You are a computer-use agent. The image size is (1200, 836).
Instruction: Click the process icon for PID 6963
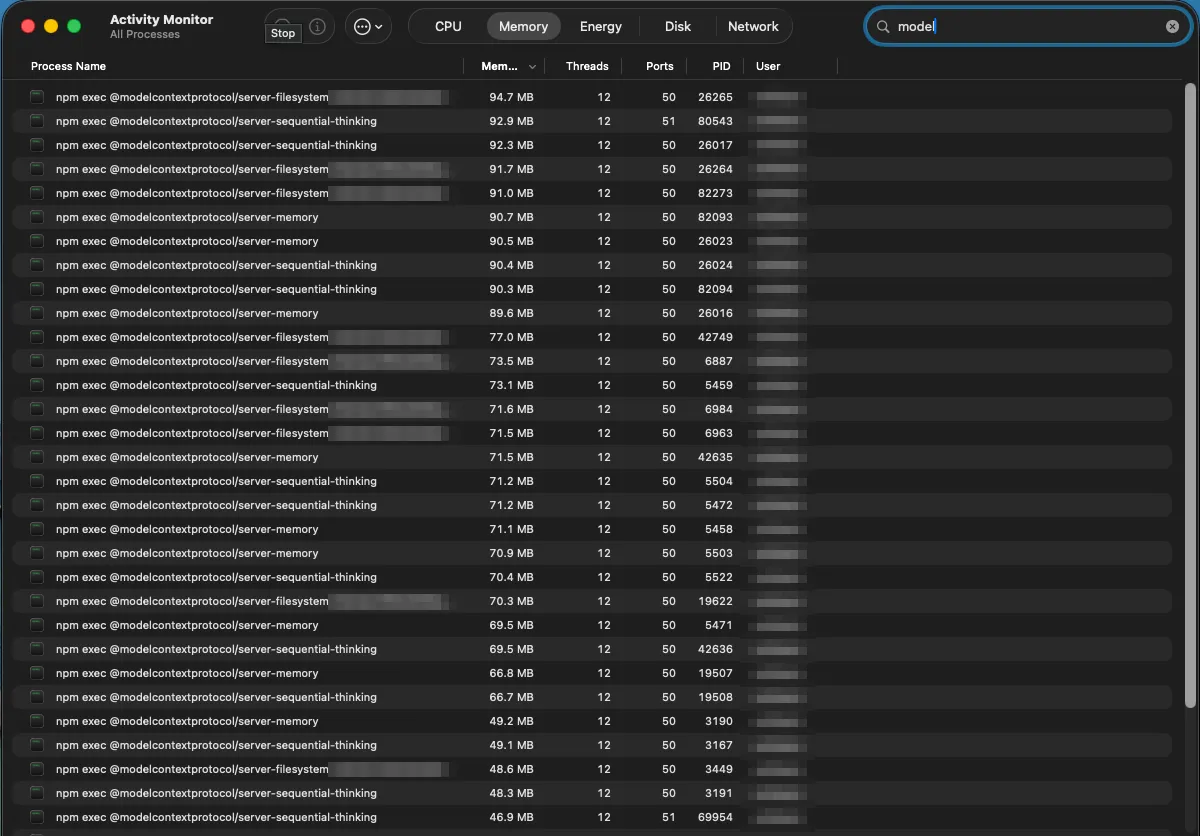[x=37, y=433]
